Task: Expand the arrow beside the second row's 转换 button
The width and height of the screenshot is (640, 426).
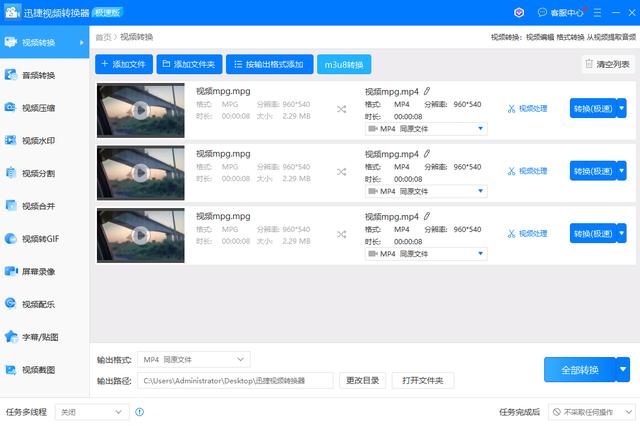Action: click(x=622, y=171)
